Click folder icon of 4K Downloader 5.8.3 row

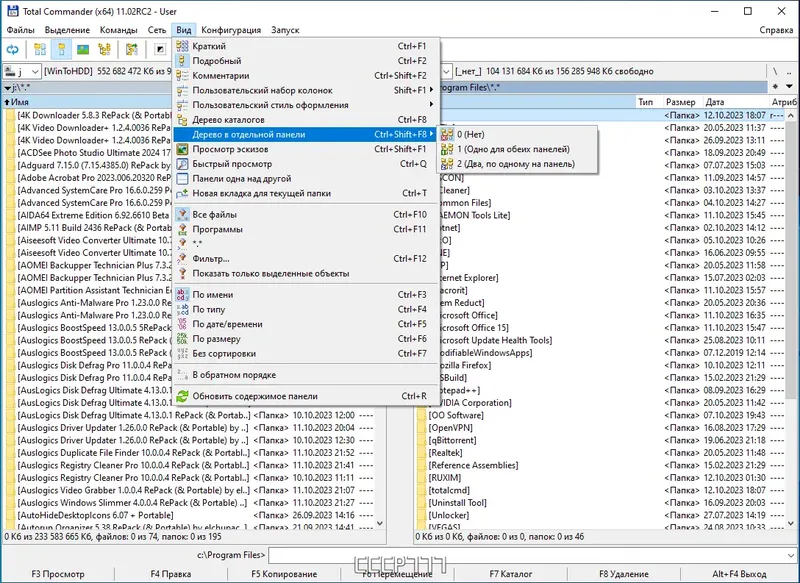pos(10,115)
